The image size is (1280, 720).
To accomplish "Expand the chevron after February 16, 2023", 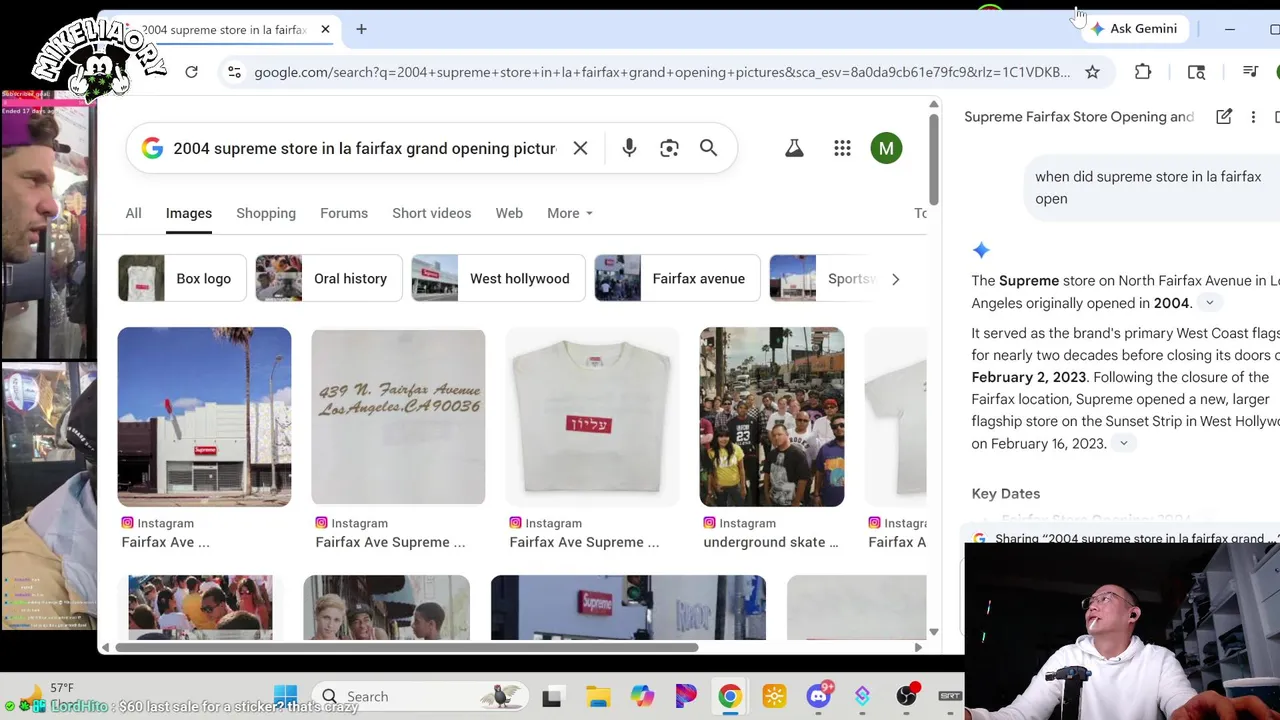I will coord(1123,444).
